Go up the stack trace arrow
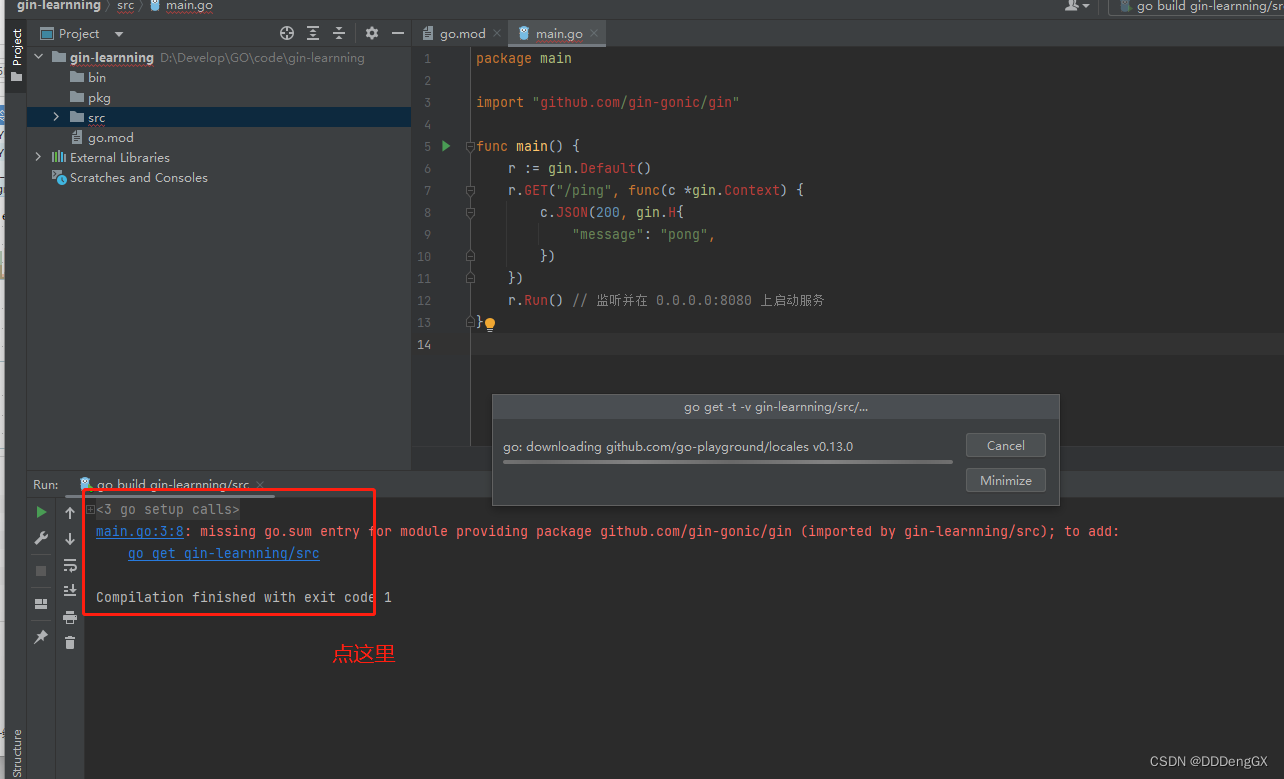 70,513
